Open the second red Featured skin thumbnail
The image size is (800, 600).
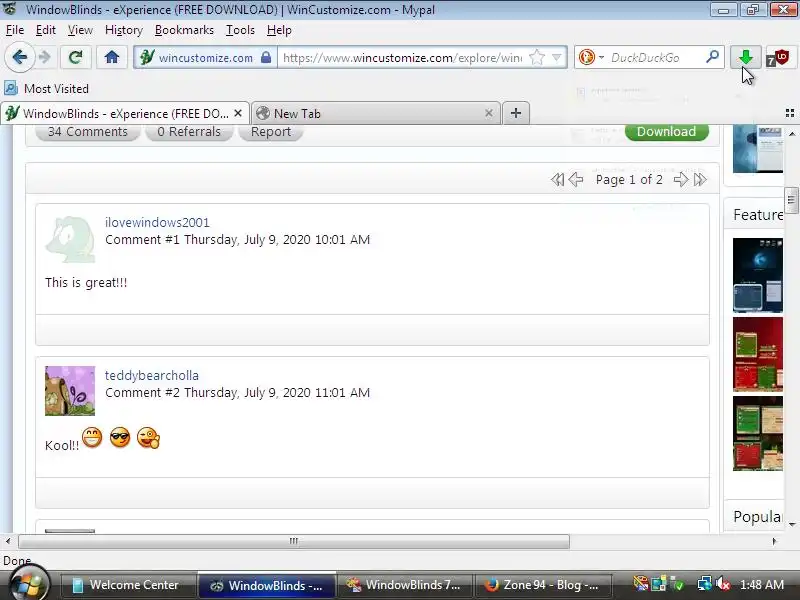tap(758, 355)
